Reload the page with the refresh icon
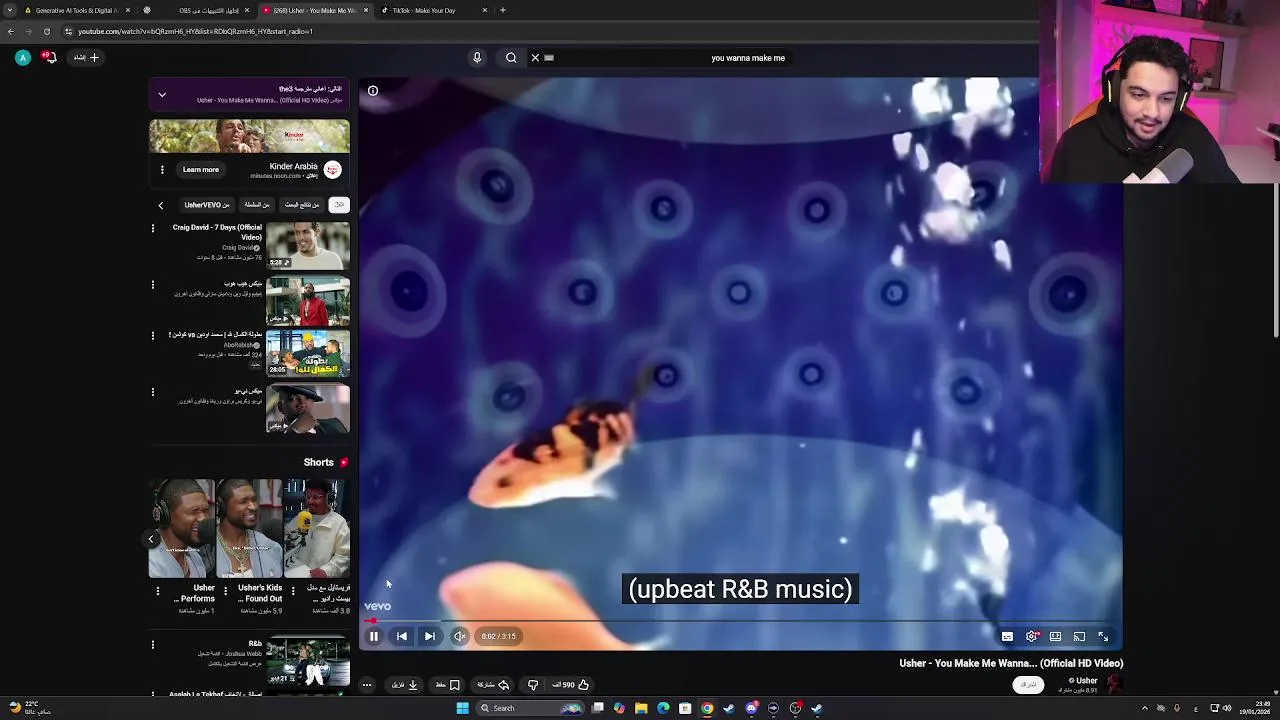The height and width of the screenshot is (720, 1280). pos(46,31)
